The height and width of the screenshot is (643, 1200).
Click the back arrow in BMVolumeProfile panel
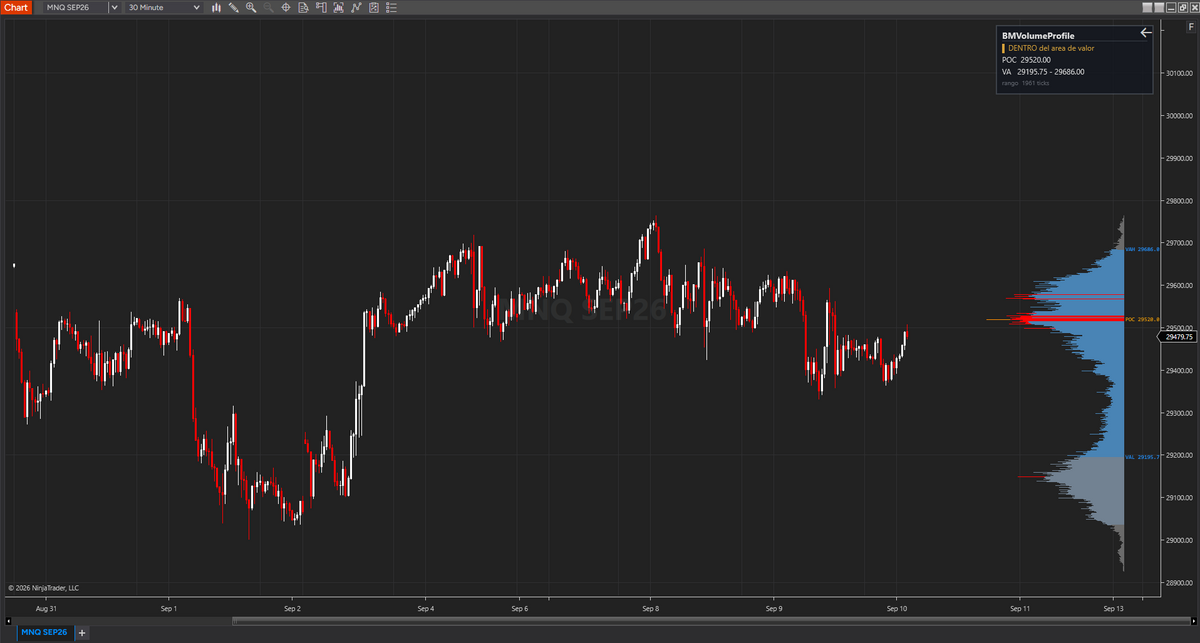tap(1146, 32)
